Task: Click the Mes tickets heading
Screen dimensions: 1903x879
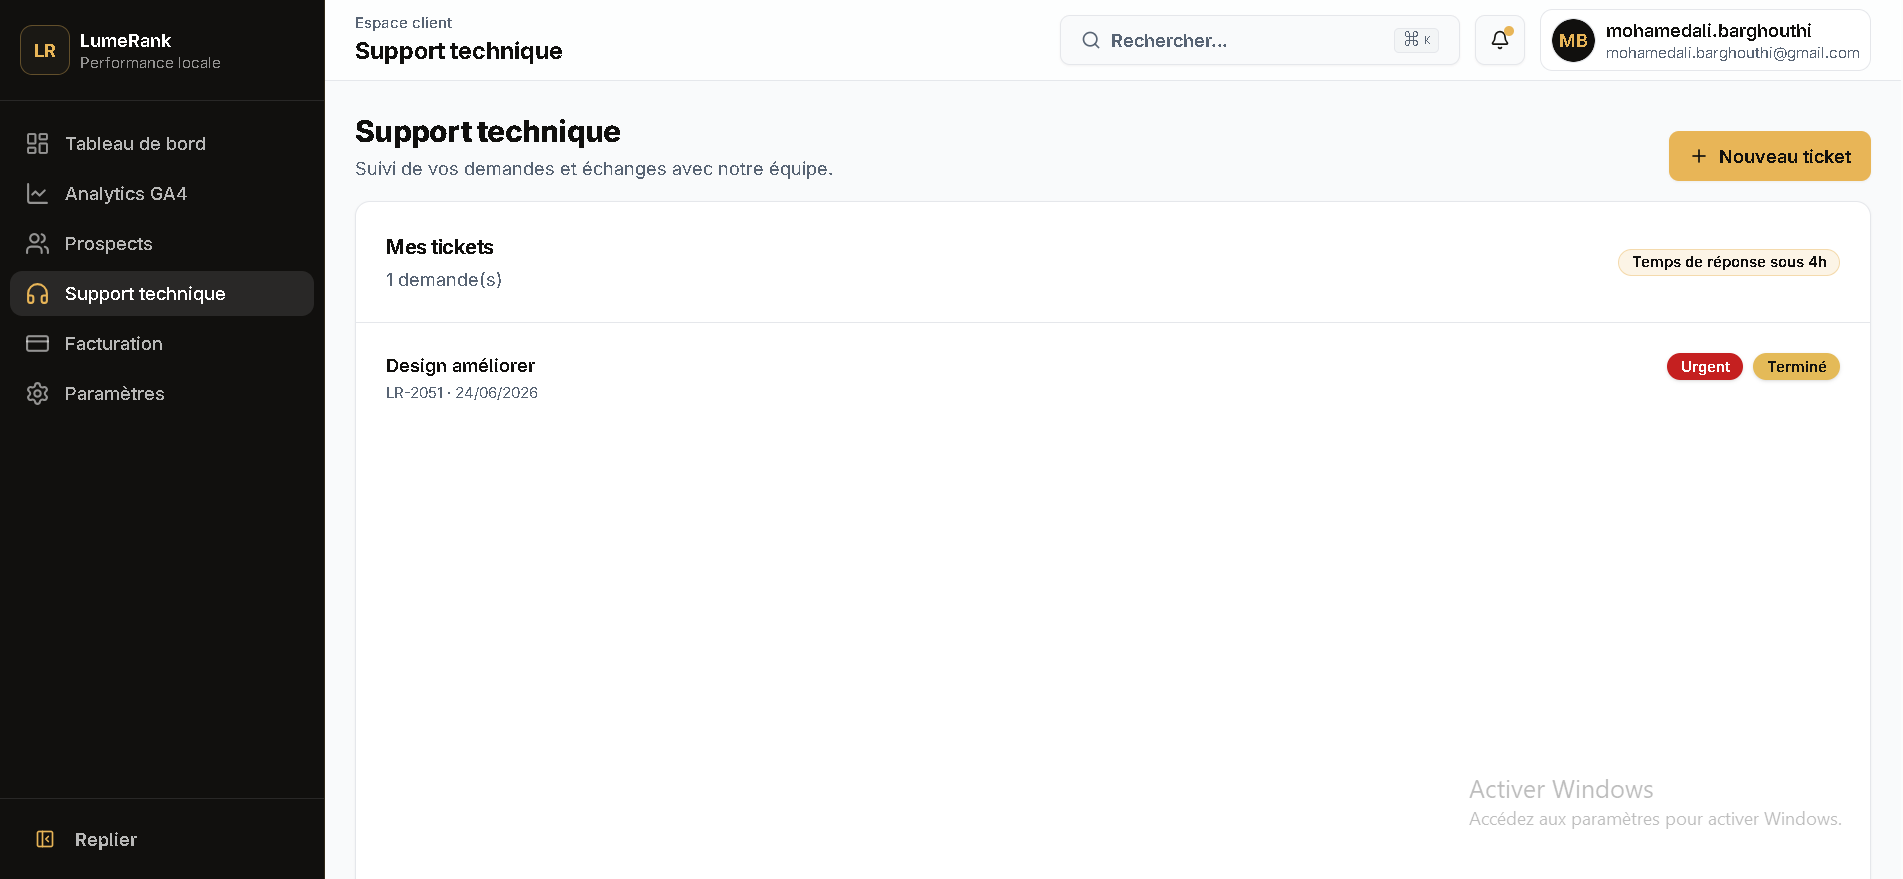Action: [439, 247]
